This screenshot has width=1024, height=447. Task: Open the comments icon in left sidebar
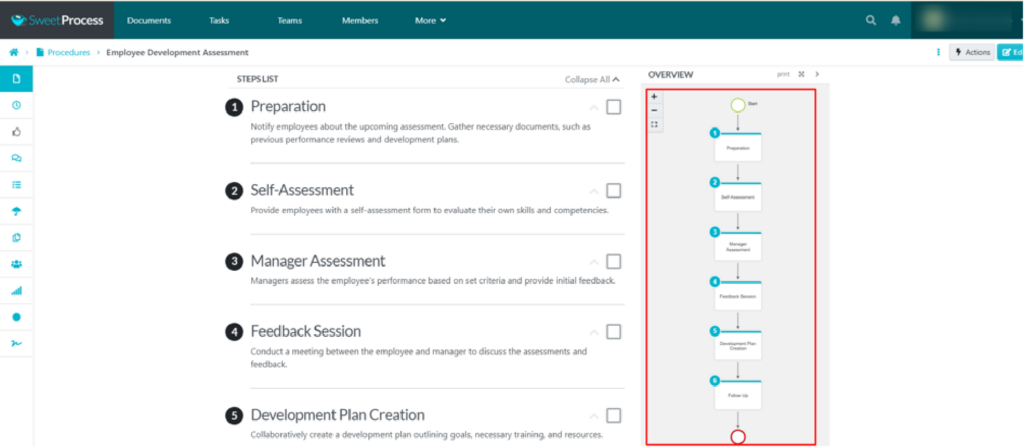(x=16, y=158)
